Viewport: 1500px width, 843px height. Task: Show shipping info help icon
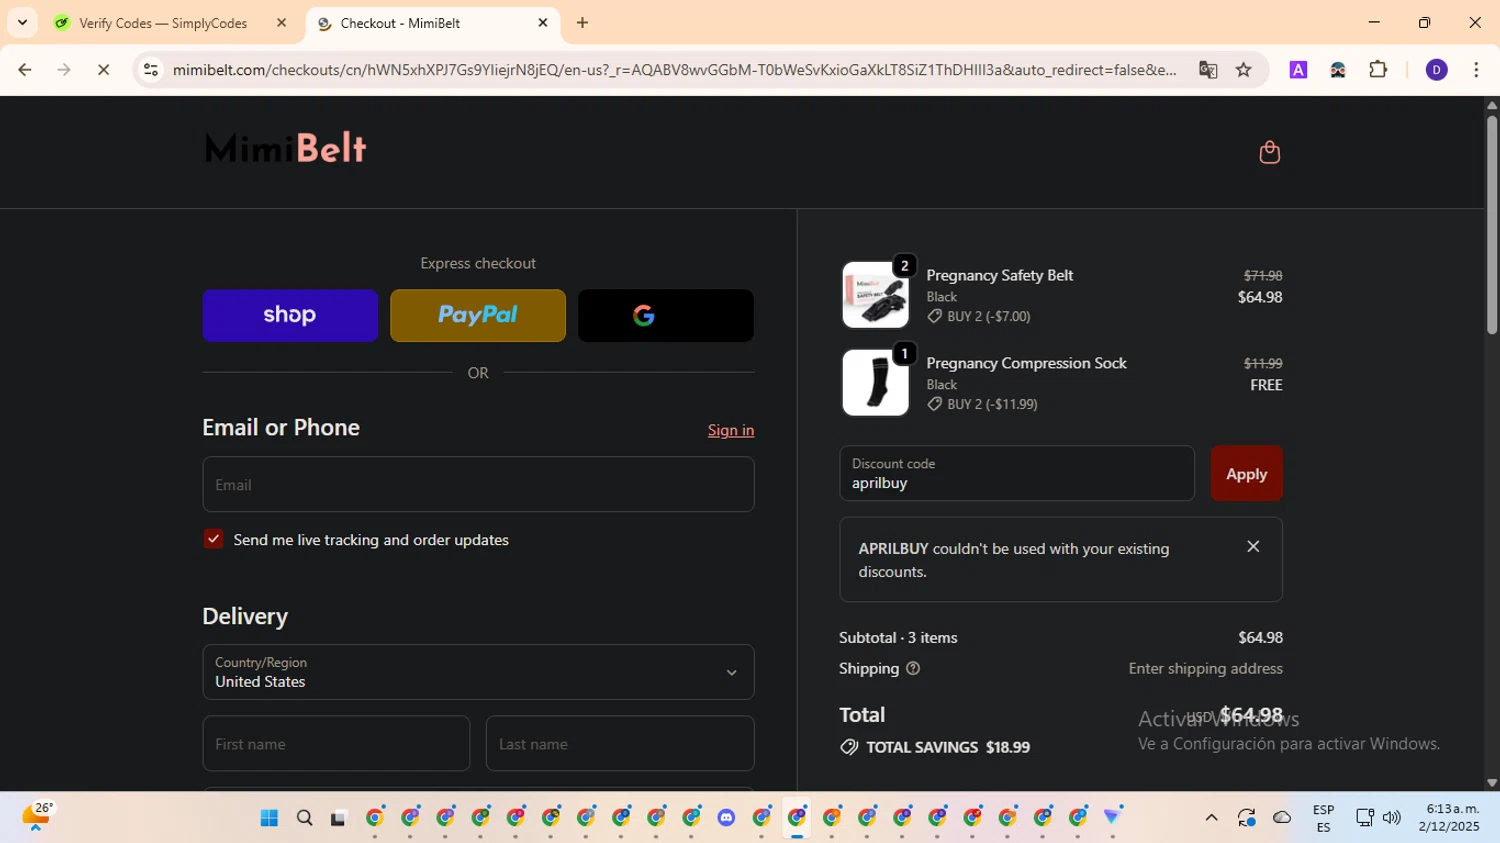click(x=913, y=668)
